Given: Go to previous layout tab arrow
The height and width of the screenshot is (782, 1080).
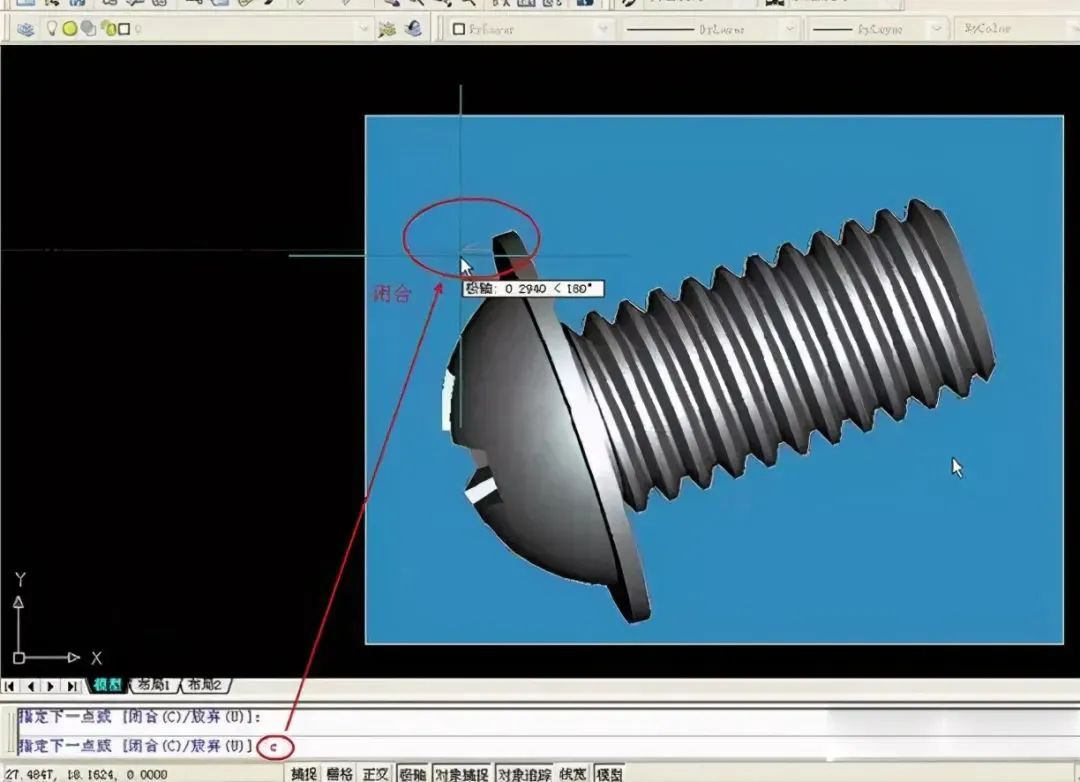Looking at the screenshot, I should click(x=30, y=686).
